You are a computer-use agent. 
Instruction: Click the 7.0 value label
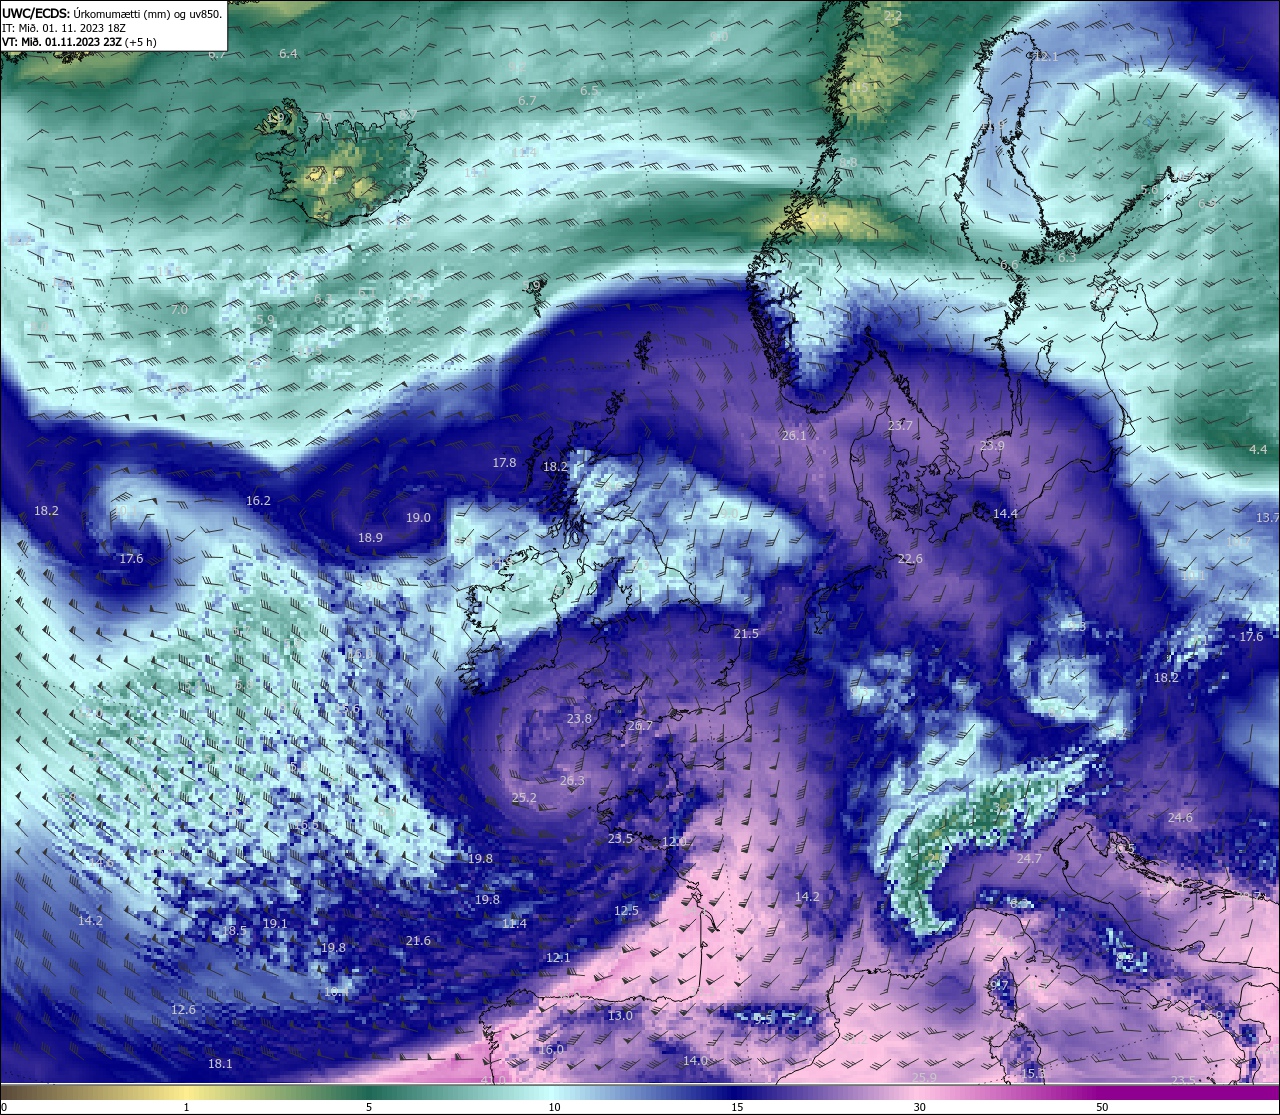[179, 310]
